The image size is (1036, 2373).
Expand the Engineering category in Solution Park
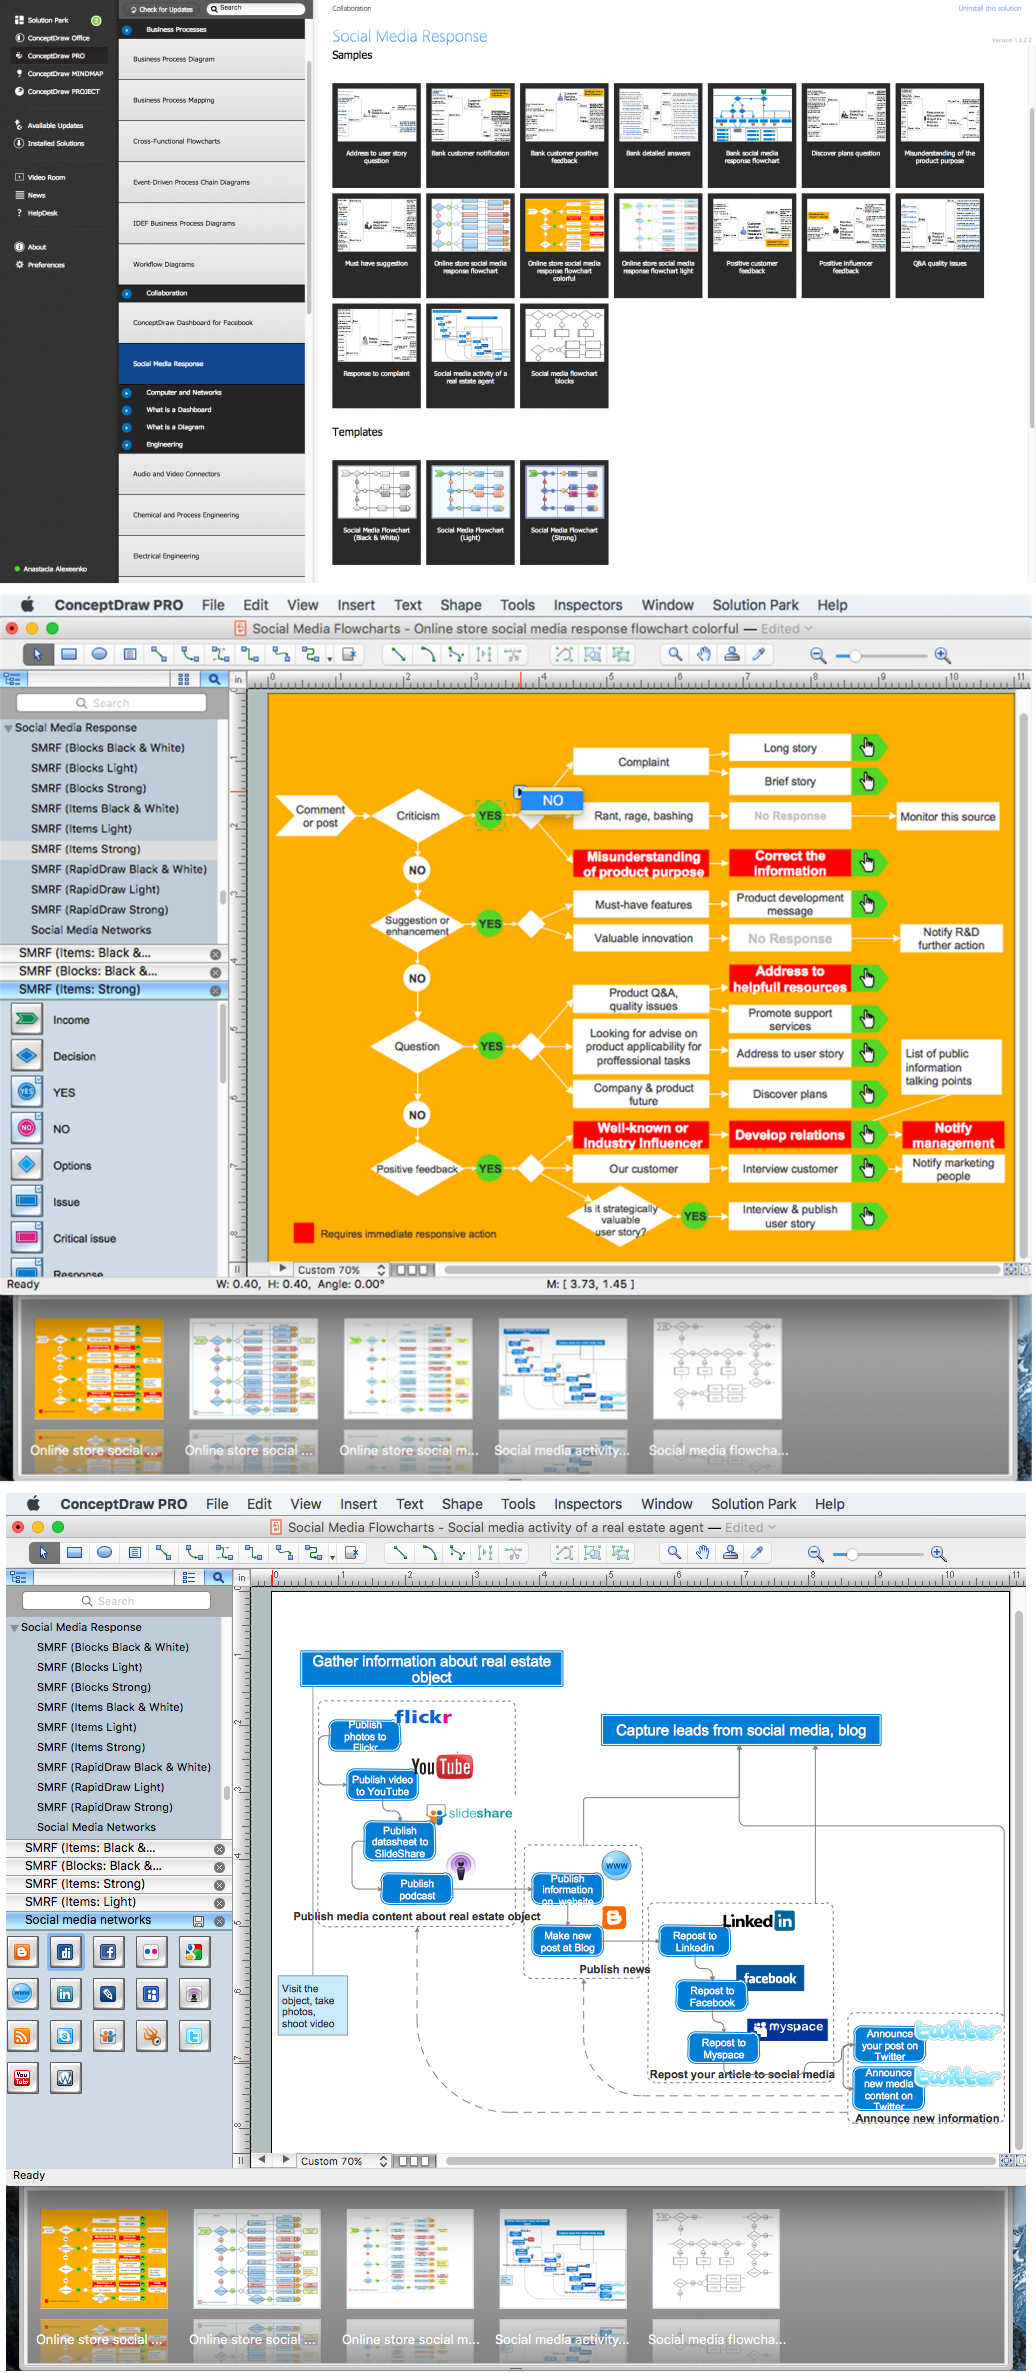pyautogui.click(x=127, y=444)
